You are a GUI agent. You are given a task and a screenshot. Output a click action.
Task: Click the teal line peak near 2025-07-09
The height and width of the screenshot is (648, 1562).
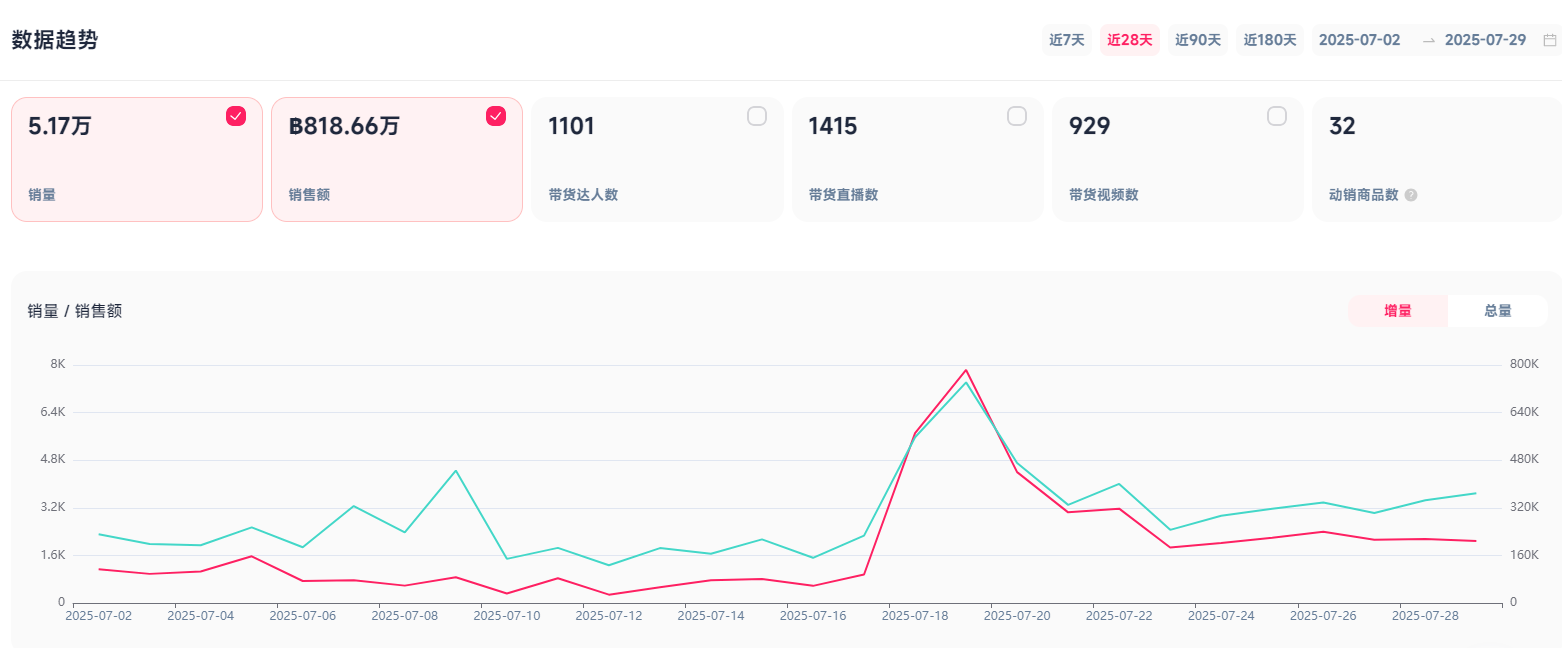click(x=455, y=471)
